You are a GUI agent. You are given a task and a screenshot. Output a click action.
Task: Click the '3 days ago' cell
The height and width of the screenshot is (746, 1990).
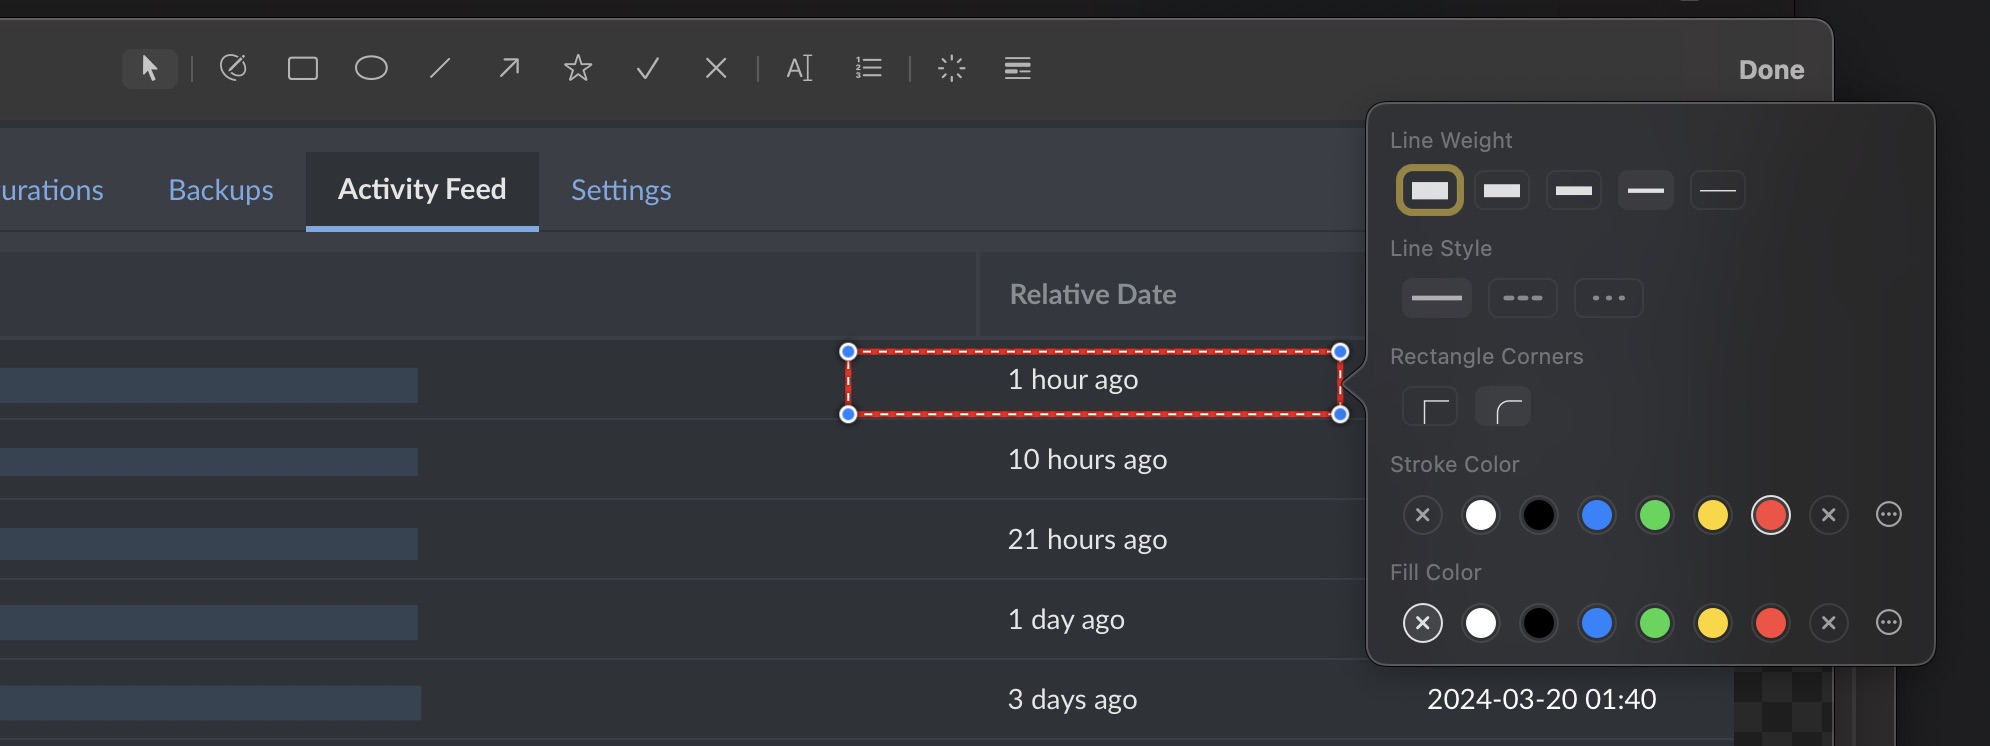click(1072, 699)
